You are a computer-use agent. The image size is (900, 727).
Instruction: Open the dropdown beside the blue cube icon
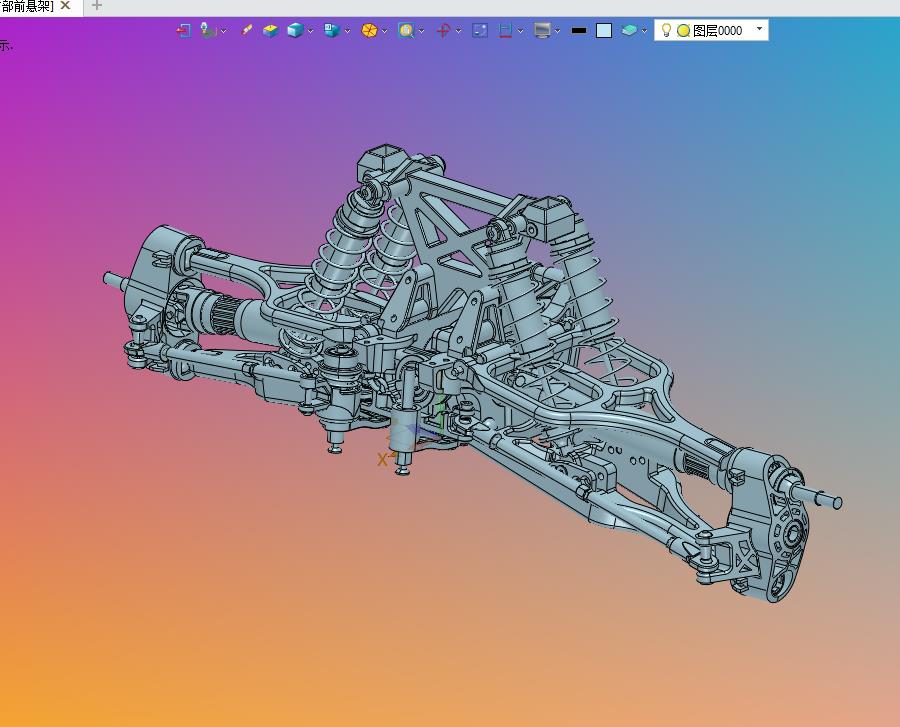[x=311, y=31]
